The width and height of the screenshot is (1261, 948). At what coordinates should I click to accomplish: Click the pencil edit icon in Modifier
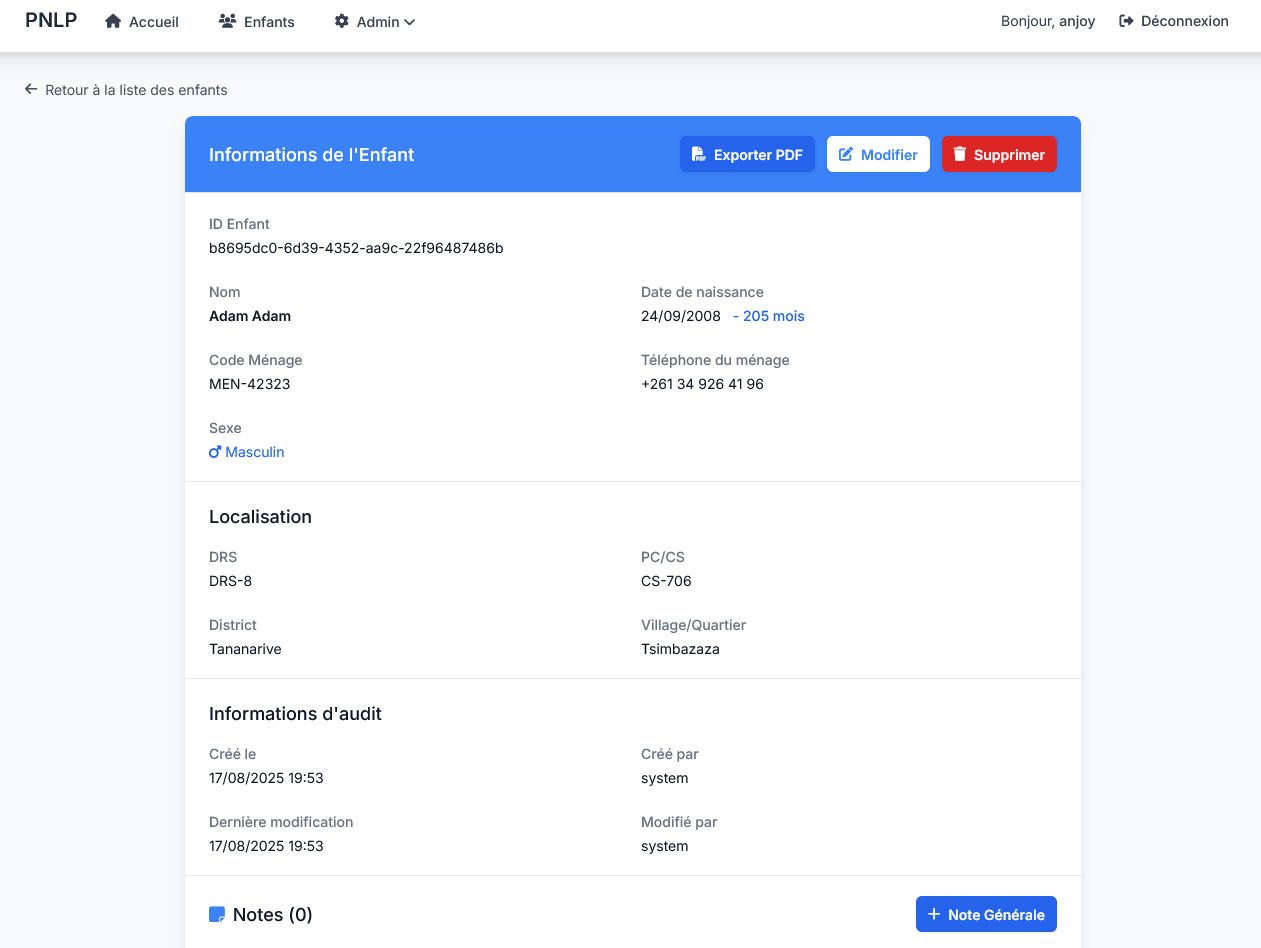click(x=846, y=155)
